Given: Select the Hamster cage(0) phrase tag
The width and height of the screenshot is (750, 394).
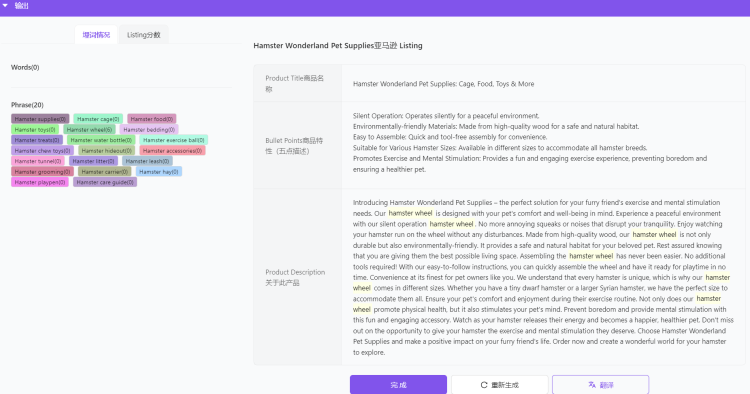Looking at the screenshot, I should (98, 119).
